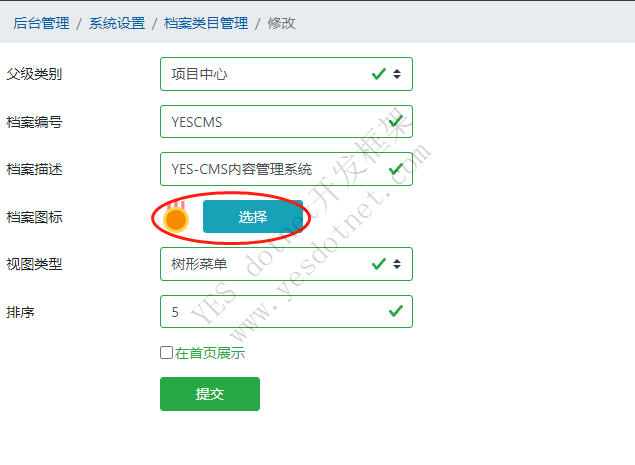Open the 视图类型 dropdown showing 树形菜单

(286, 264)
